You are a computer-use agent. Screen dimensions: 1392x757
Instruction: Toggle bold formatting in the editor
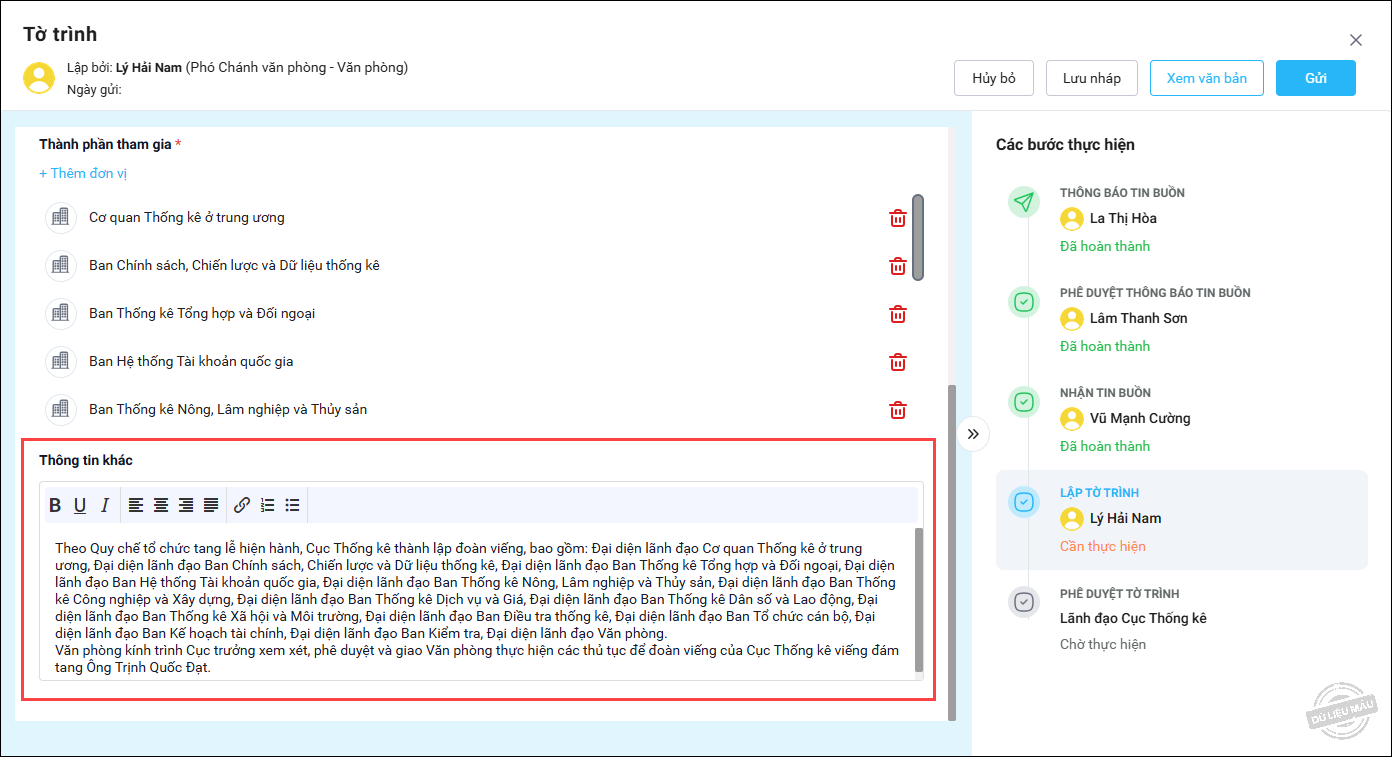pos(56,505)
